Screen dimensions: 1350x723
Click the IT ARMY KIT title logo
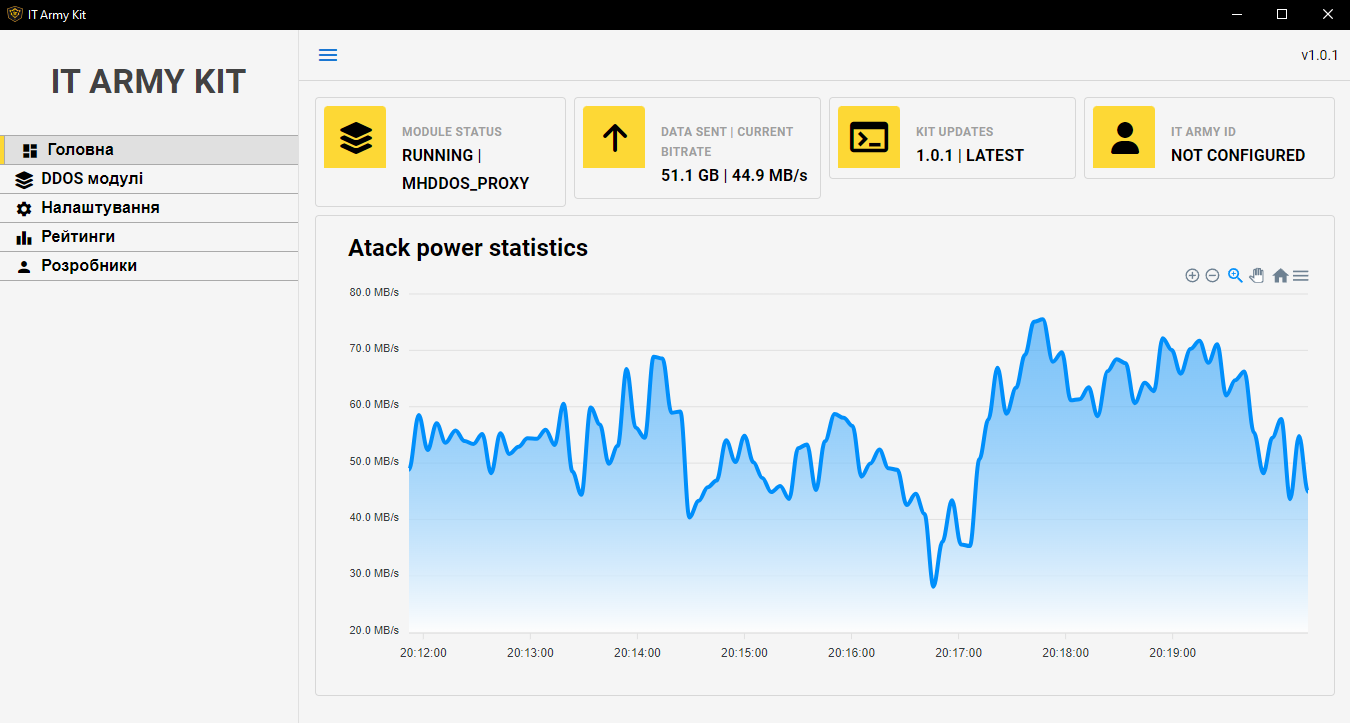pyautogui.click(x=147, y=82)
